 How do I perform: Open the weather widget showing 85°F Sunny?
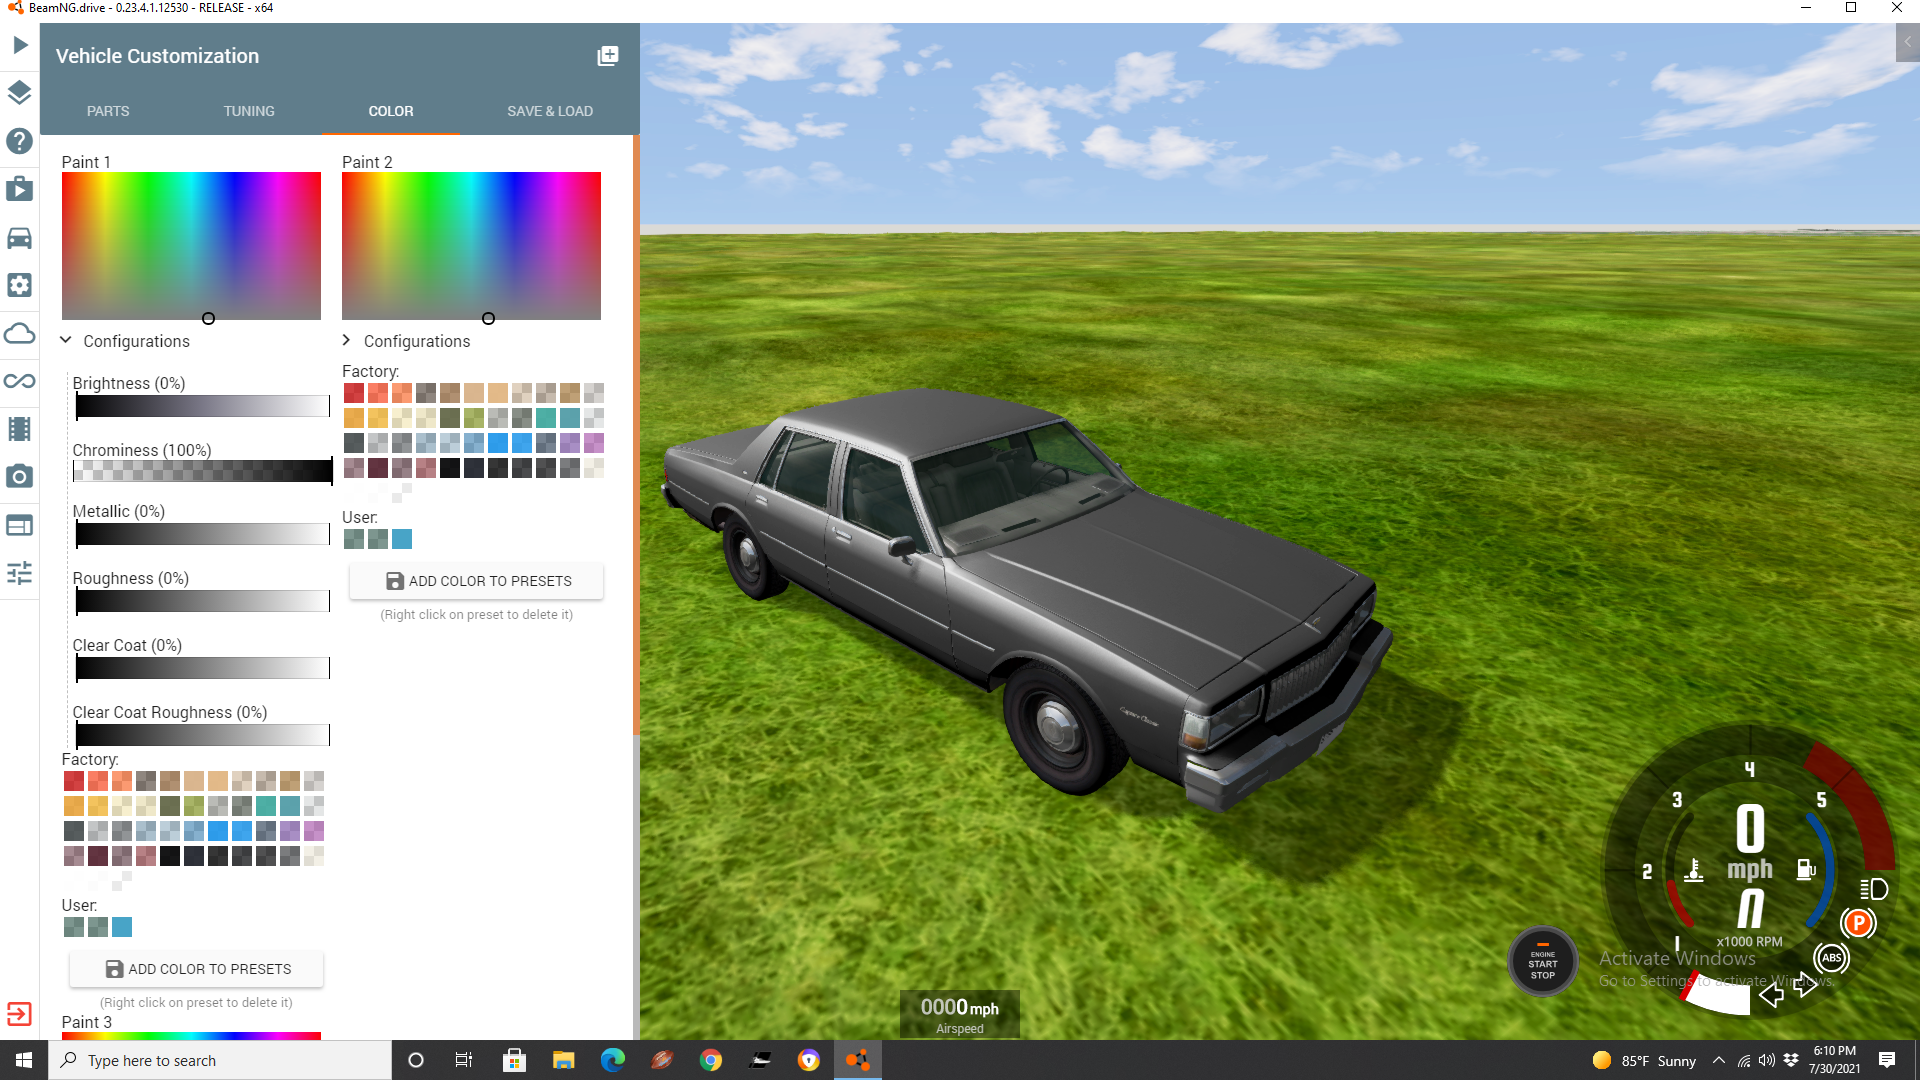[1644, 1060]
